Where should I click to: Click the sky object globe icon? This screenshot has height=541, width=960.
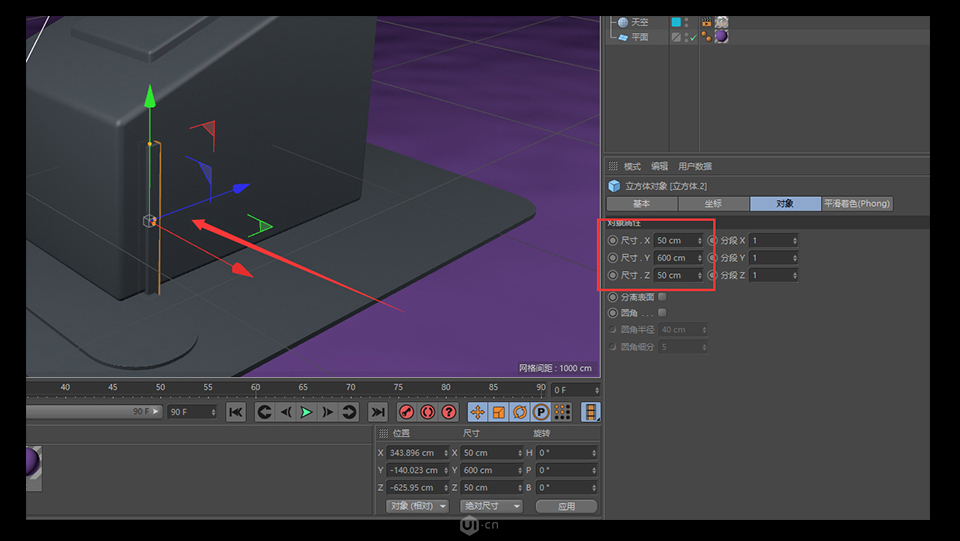623,22
